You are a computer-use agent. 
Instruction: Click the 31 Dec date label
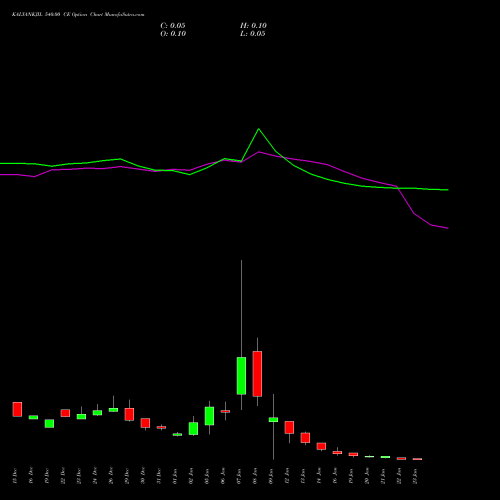click(158, 476)
